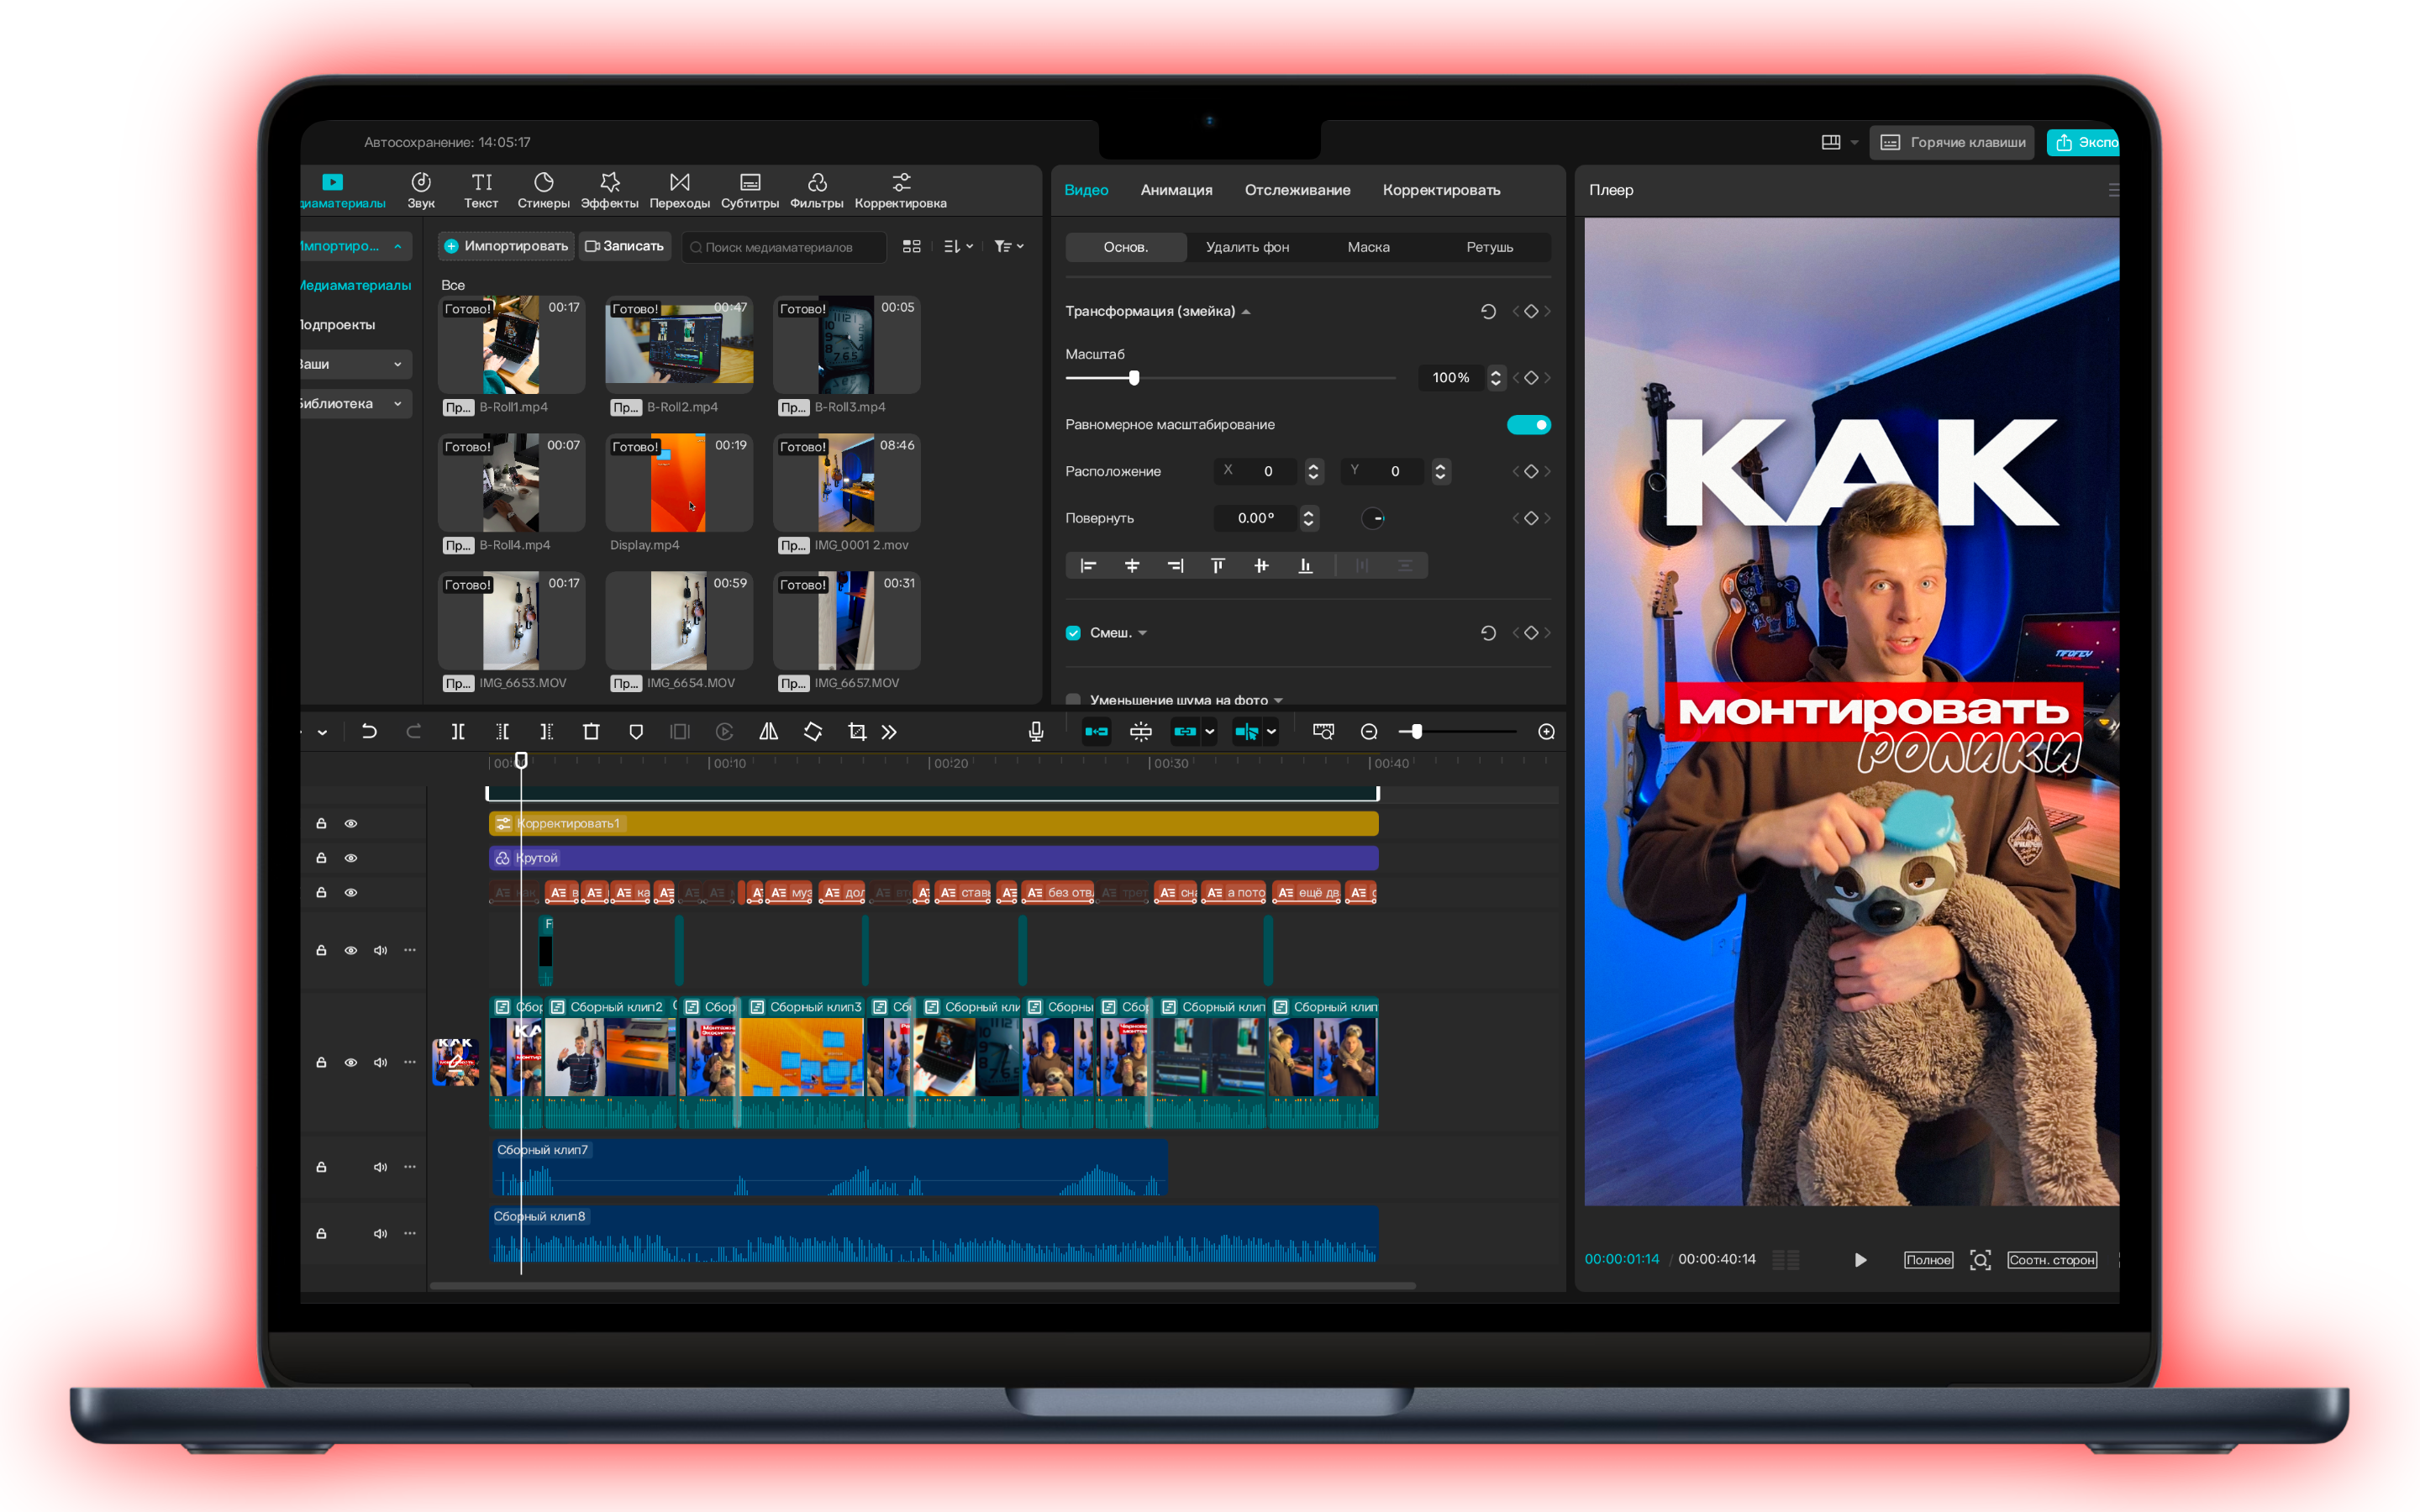Click the Импортировать button
Screen dimensions: 2420x1512
(506, 247)
